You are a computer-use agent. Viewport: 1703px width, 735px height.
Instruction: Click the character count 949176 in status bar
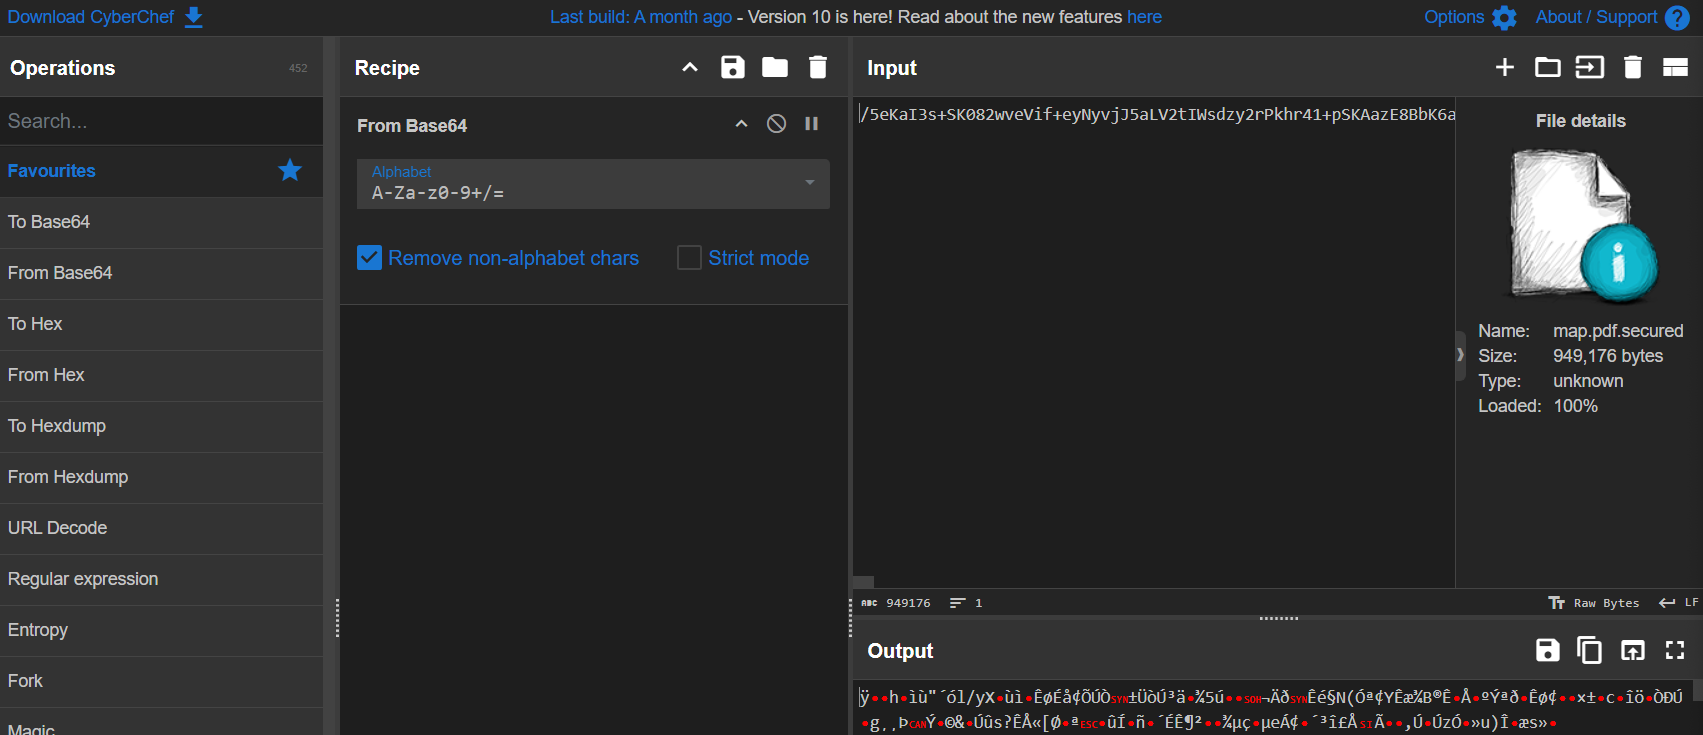coord(897,603)
